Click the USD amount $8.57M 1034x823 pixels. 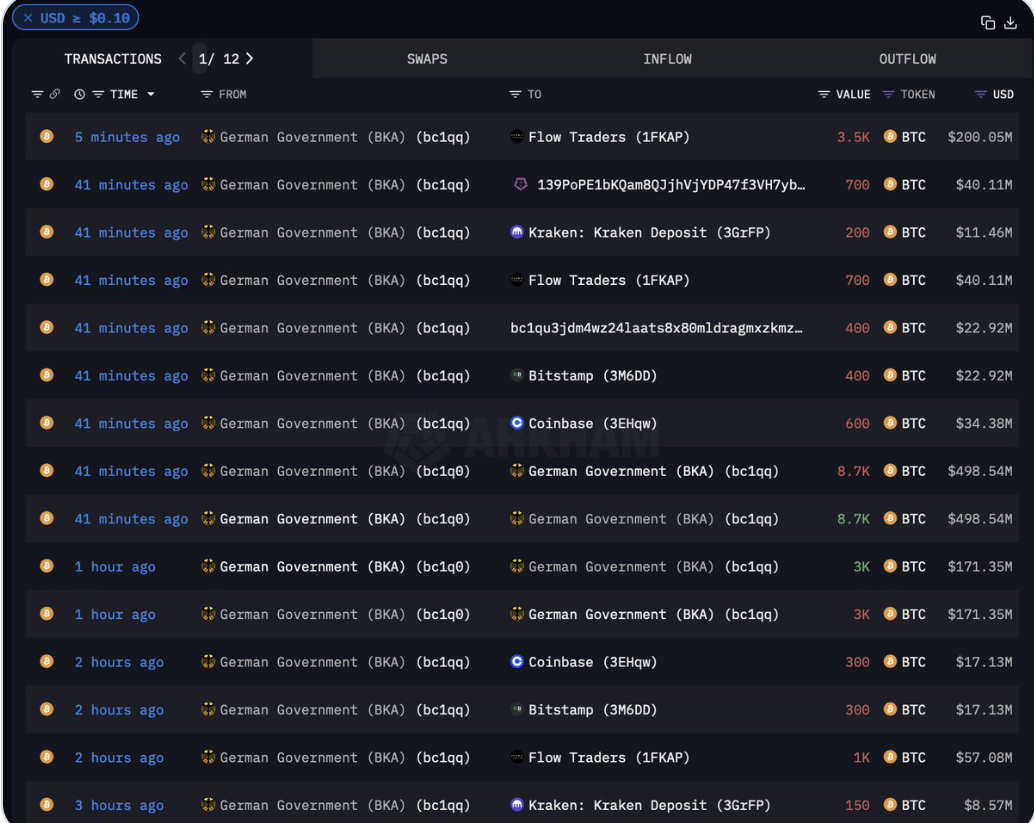pos(988,805)
